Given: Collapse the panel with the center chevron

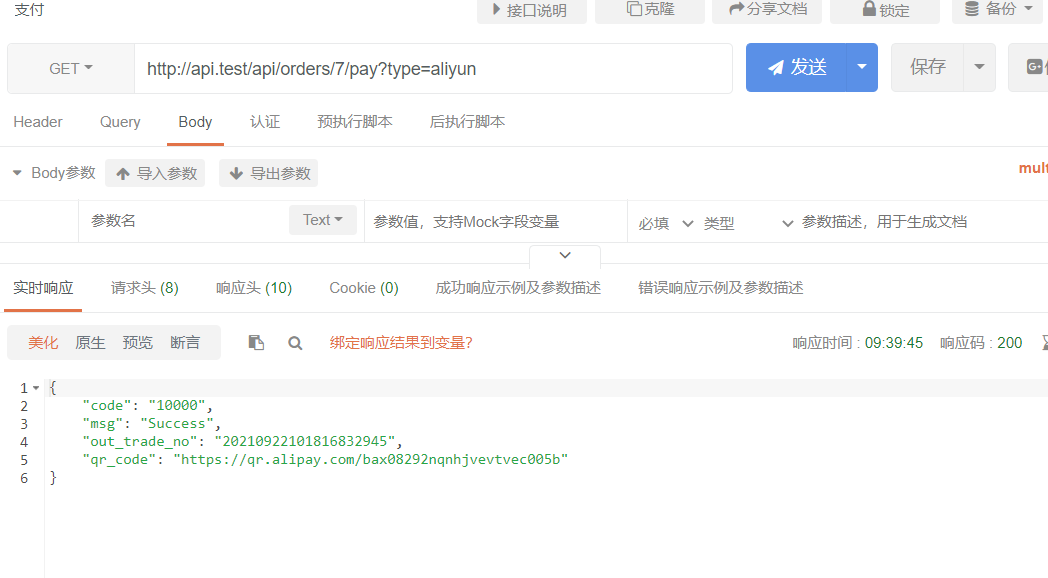Looking at the screenshot, I should coord(564,256).
